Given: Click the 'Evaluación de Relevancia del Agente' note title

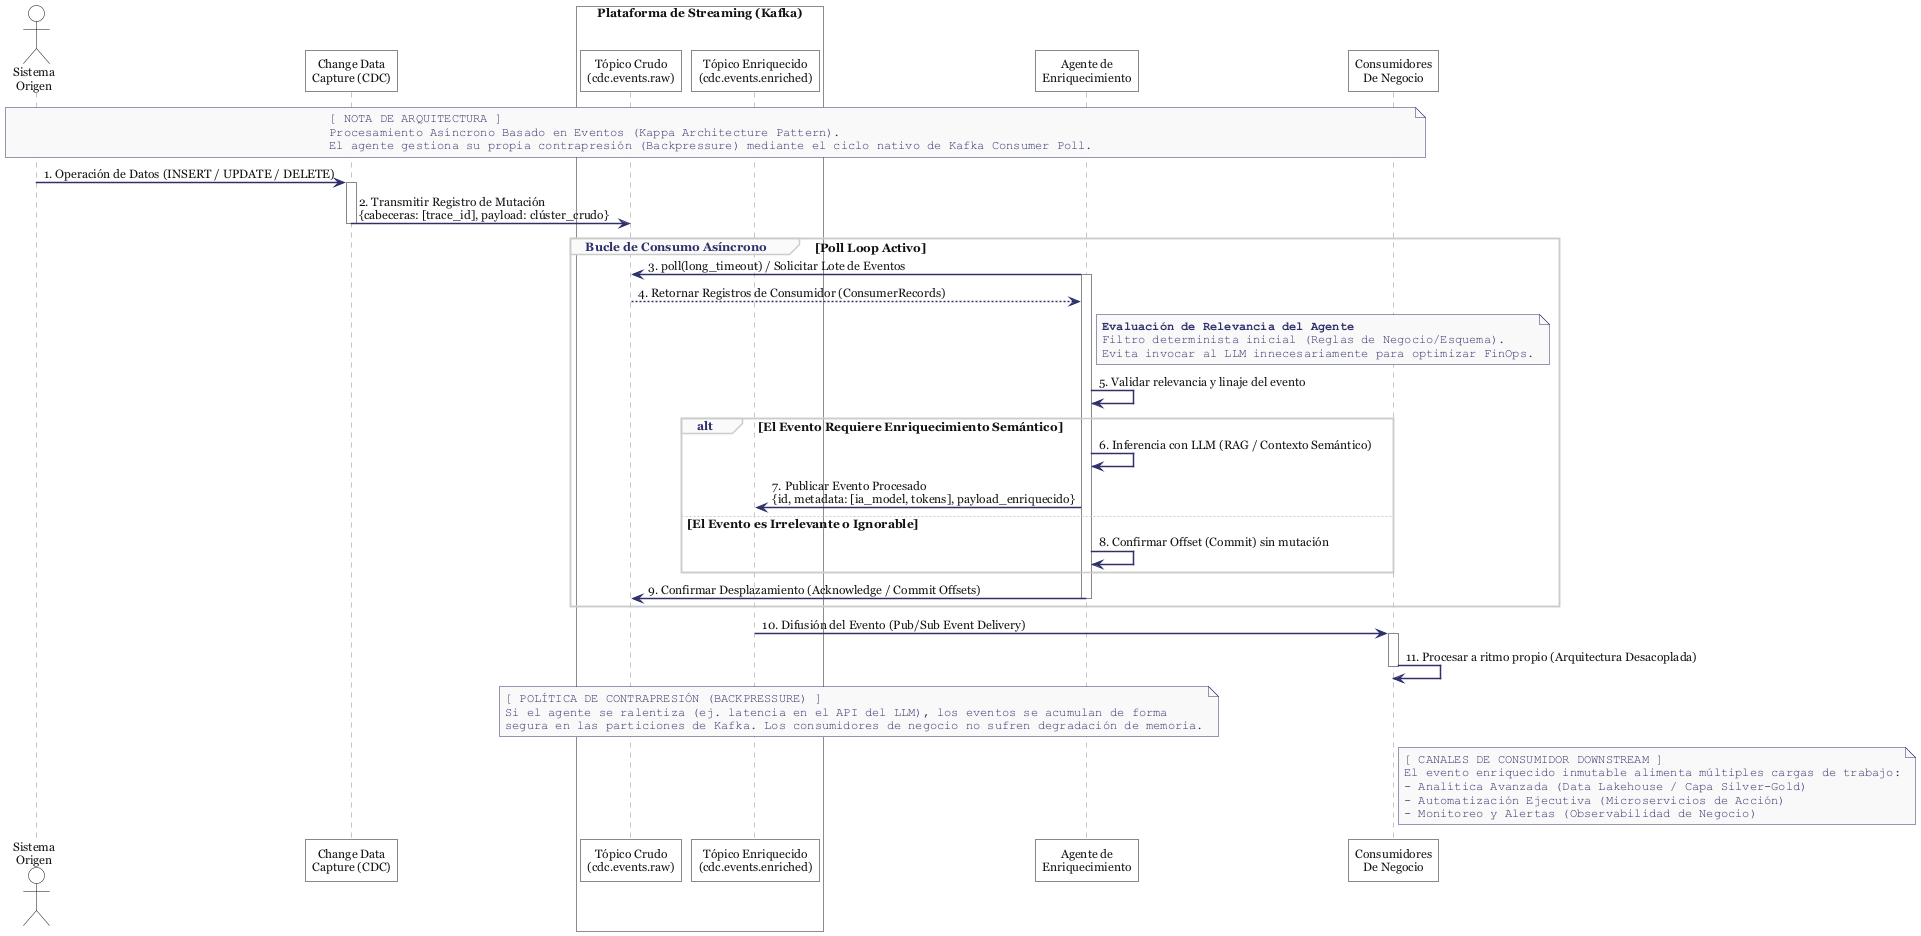Looking at the screenshot, I should [x=1227, y=326].
